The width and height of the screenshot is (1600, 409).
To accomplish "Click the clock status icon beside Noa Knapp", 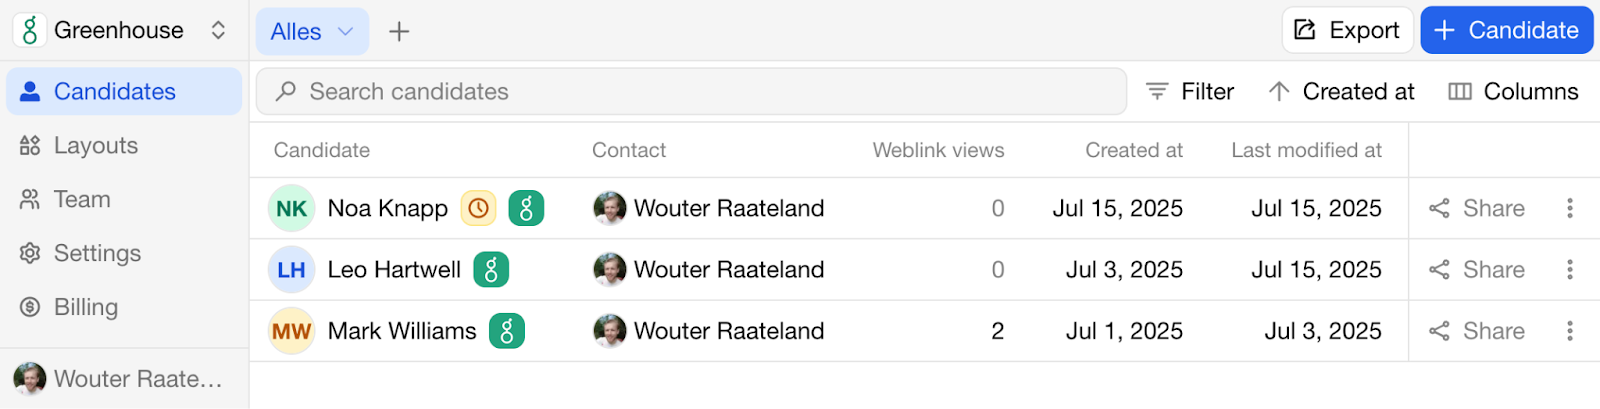I will (x=478, y=208).
